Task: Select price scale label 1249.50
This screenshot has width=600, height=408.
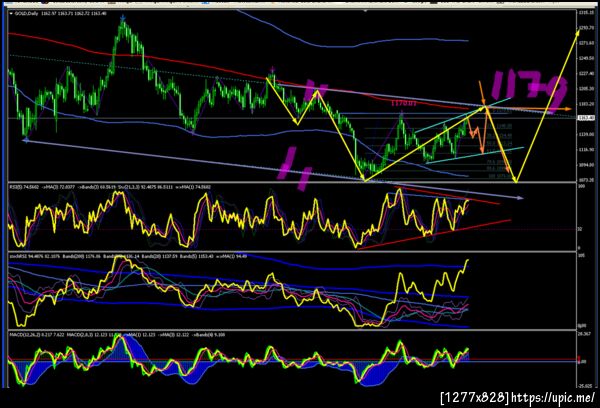Action: pos(587,58)
